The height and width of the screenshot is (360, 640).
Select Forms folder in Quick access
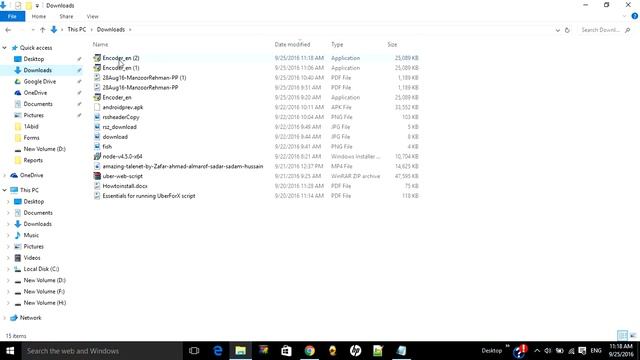click(x=31, y=138)
